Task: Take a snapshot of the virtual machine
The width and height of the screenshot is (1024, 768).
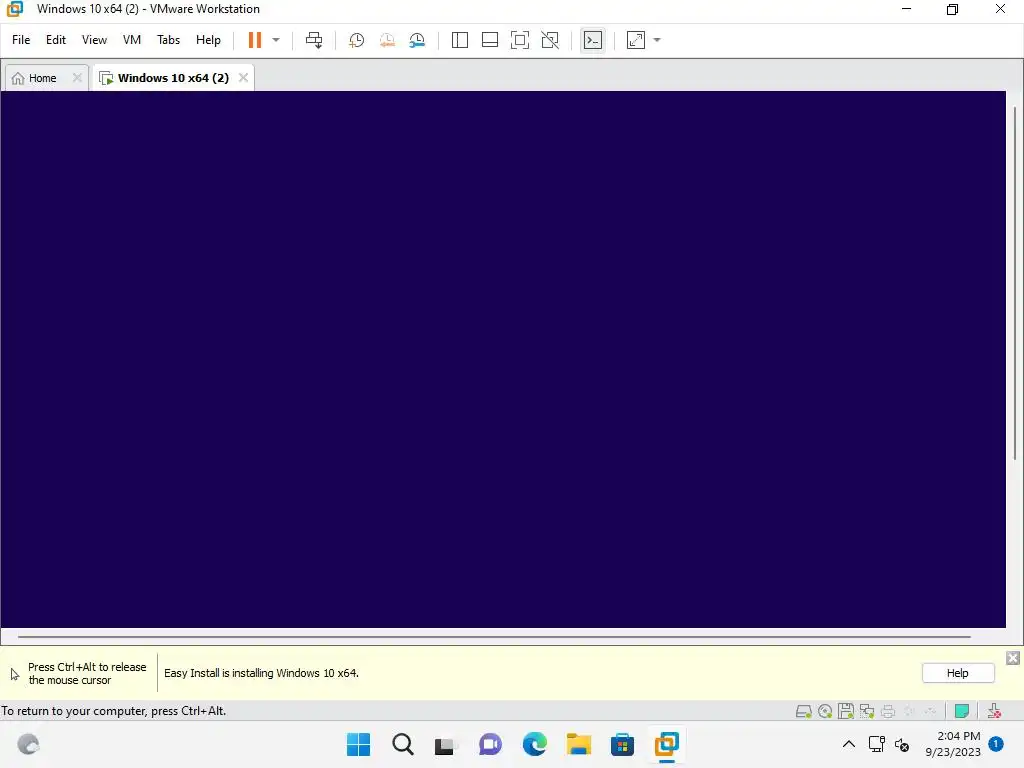Action: tap(357, 40)
